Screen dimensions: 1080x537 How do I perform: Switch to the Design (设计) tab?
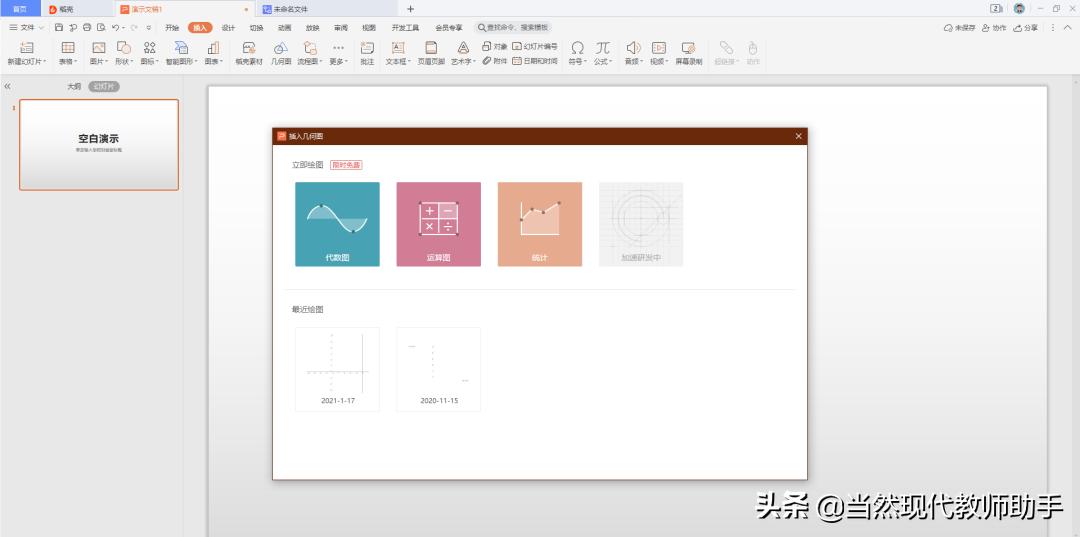tap(228, 28)
